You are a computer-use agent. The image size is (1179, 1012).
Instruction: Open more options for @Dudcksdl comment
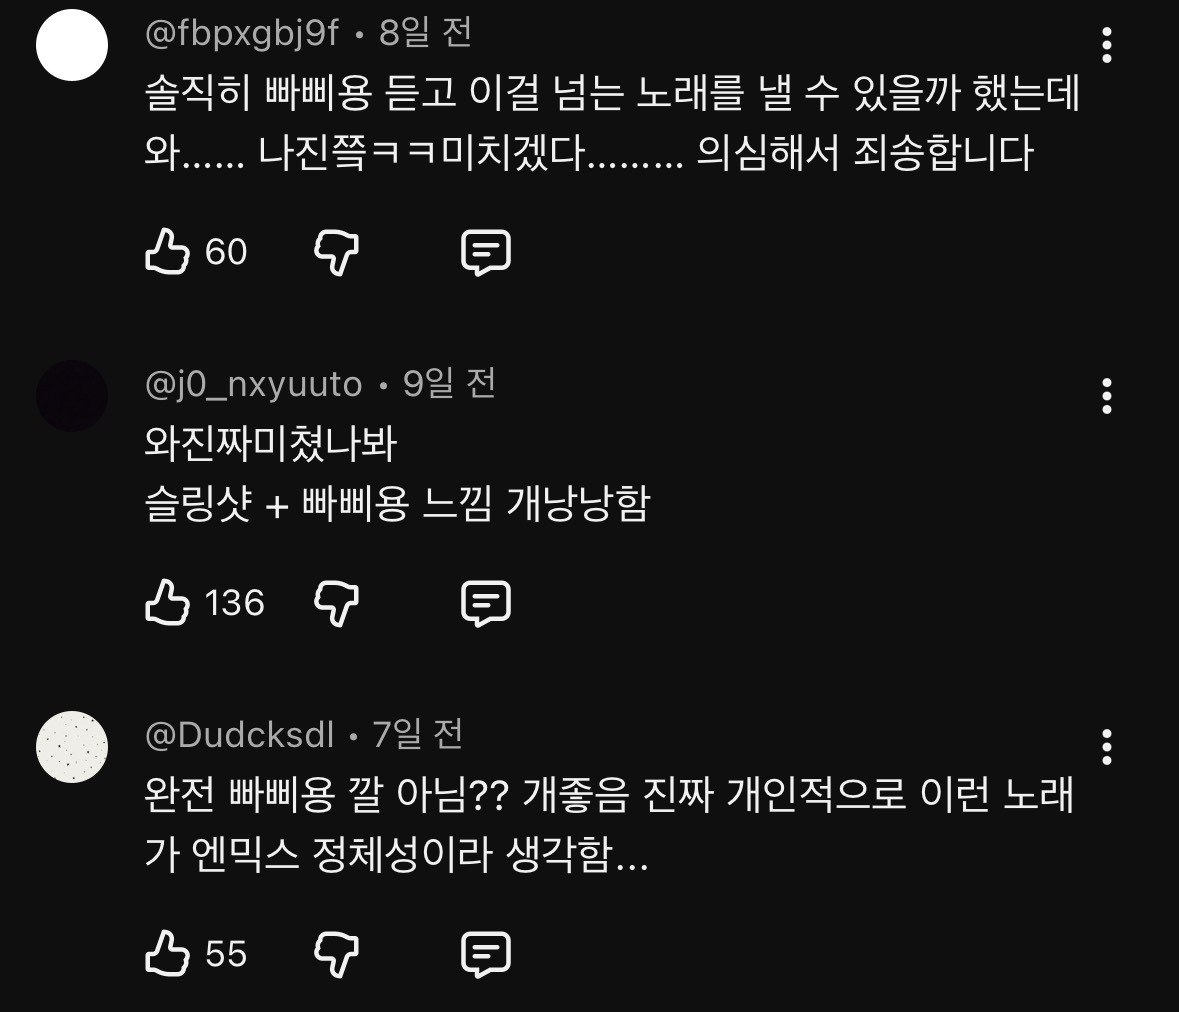pyautogui.click(x=1106, y=747)
